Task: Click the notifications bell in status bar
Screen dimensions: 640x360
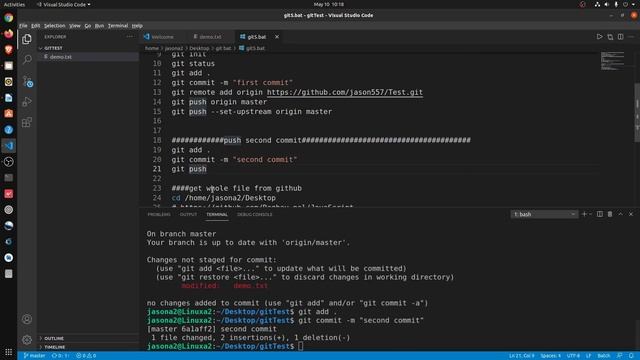Action: [631, 356]
